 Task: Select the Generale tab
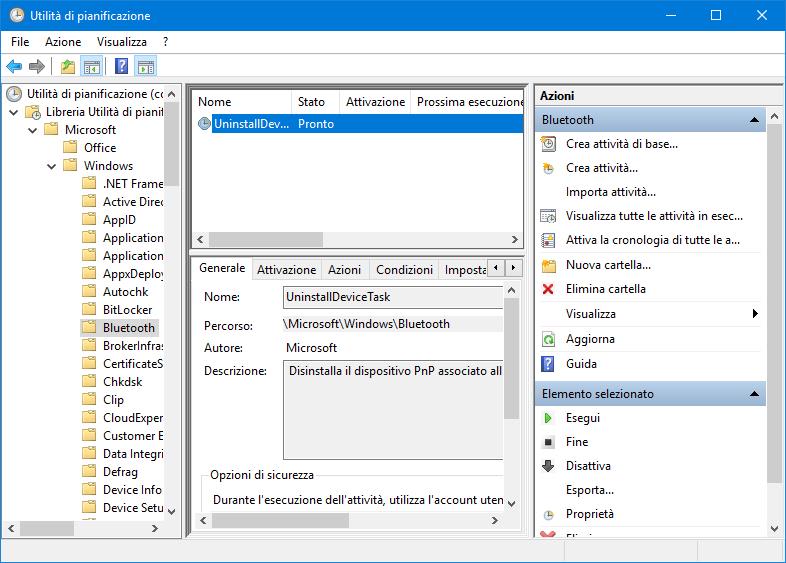[222, 268]
